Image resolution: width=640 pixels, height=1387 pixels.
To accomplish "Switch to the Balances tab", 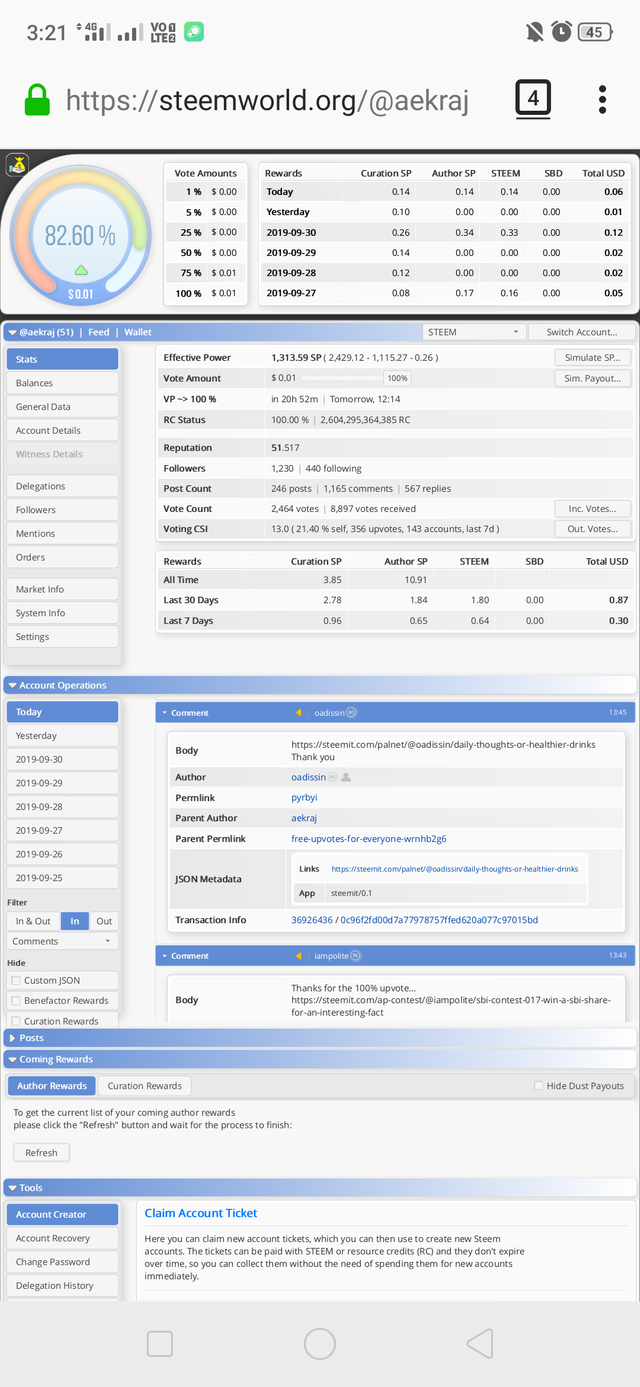I will coord(62,383).
